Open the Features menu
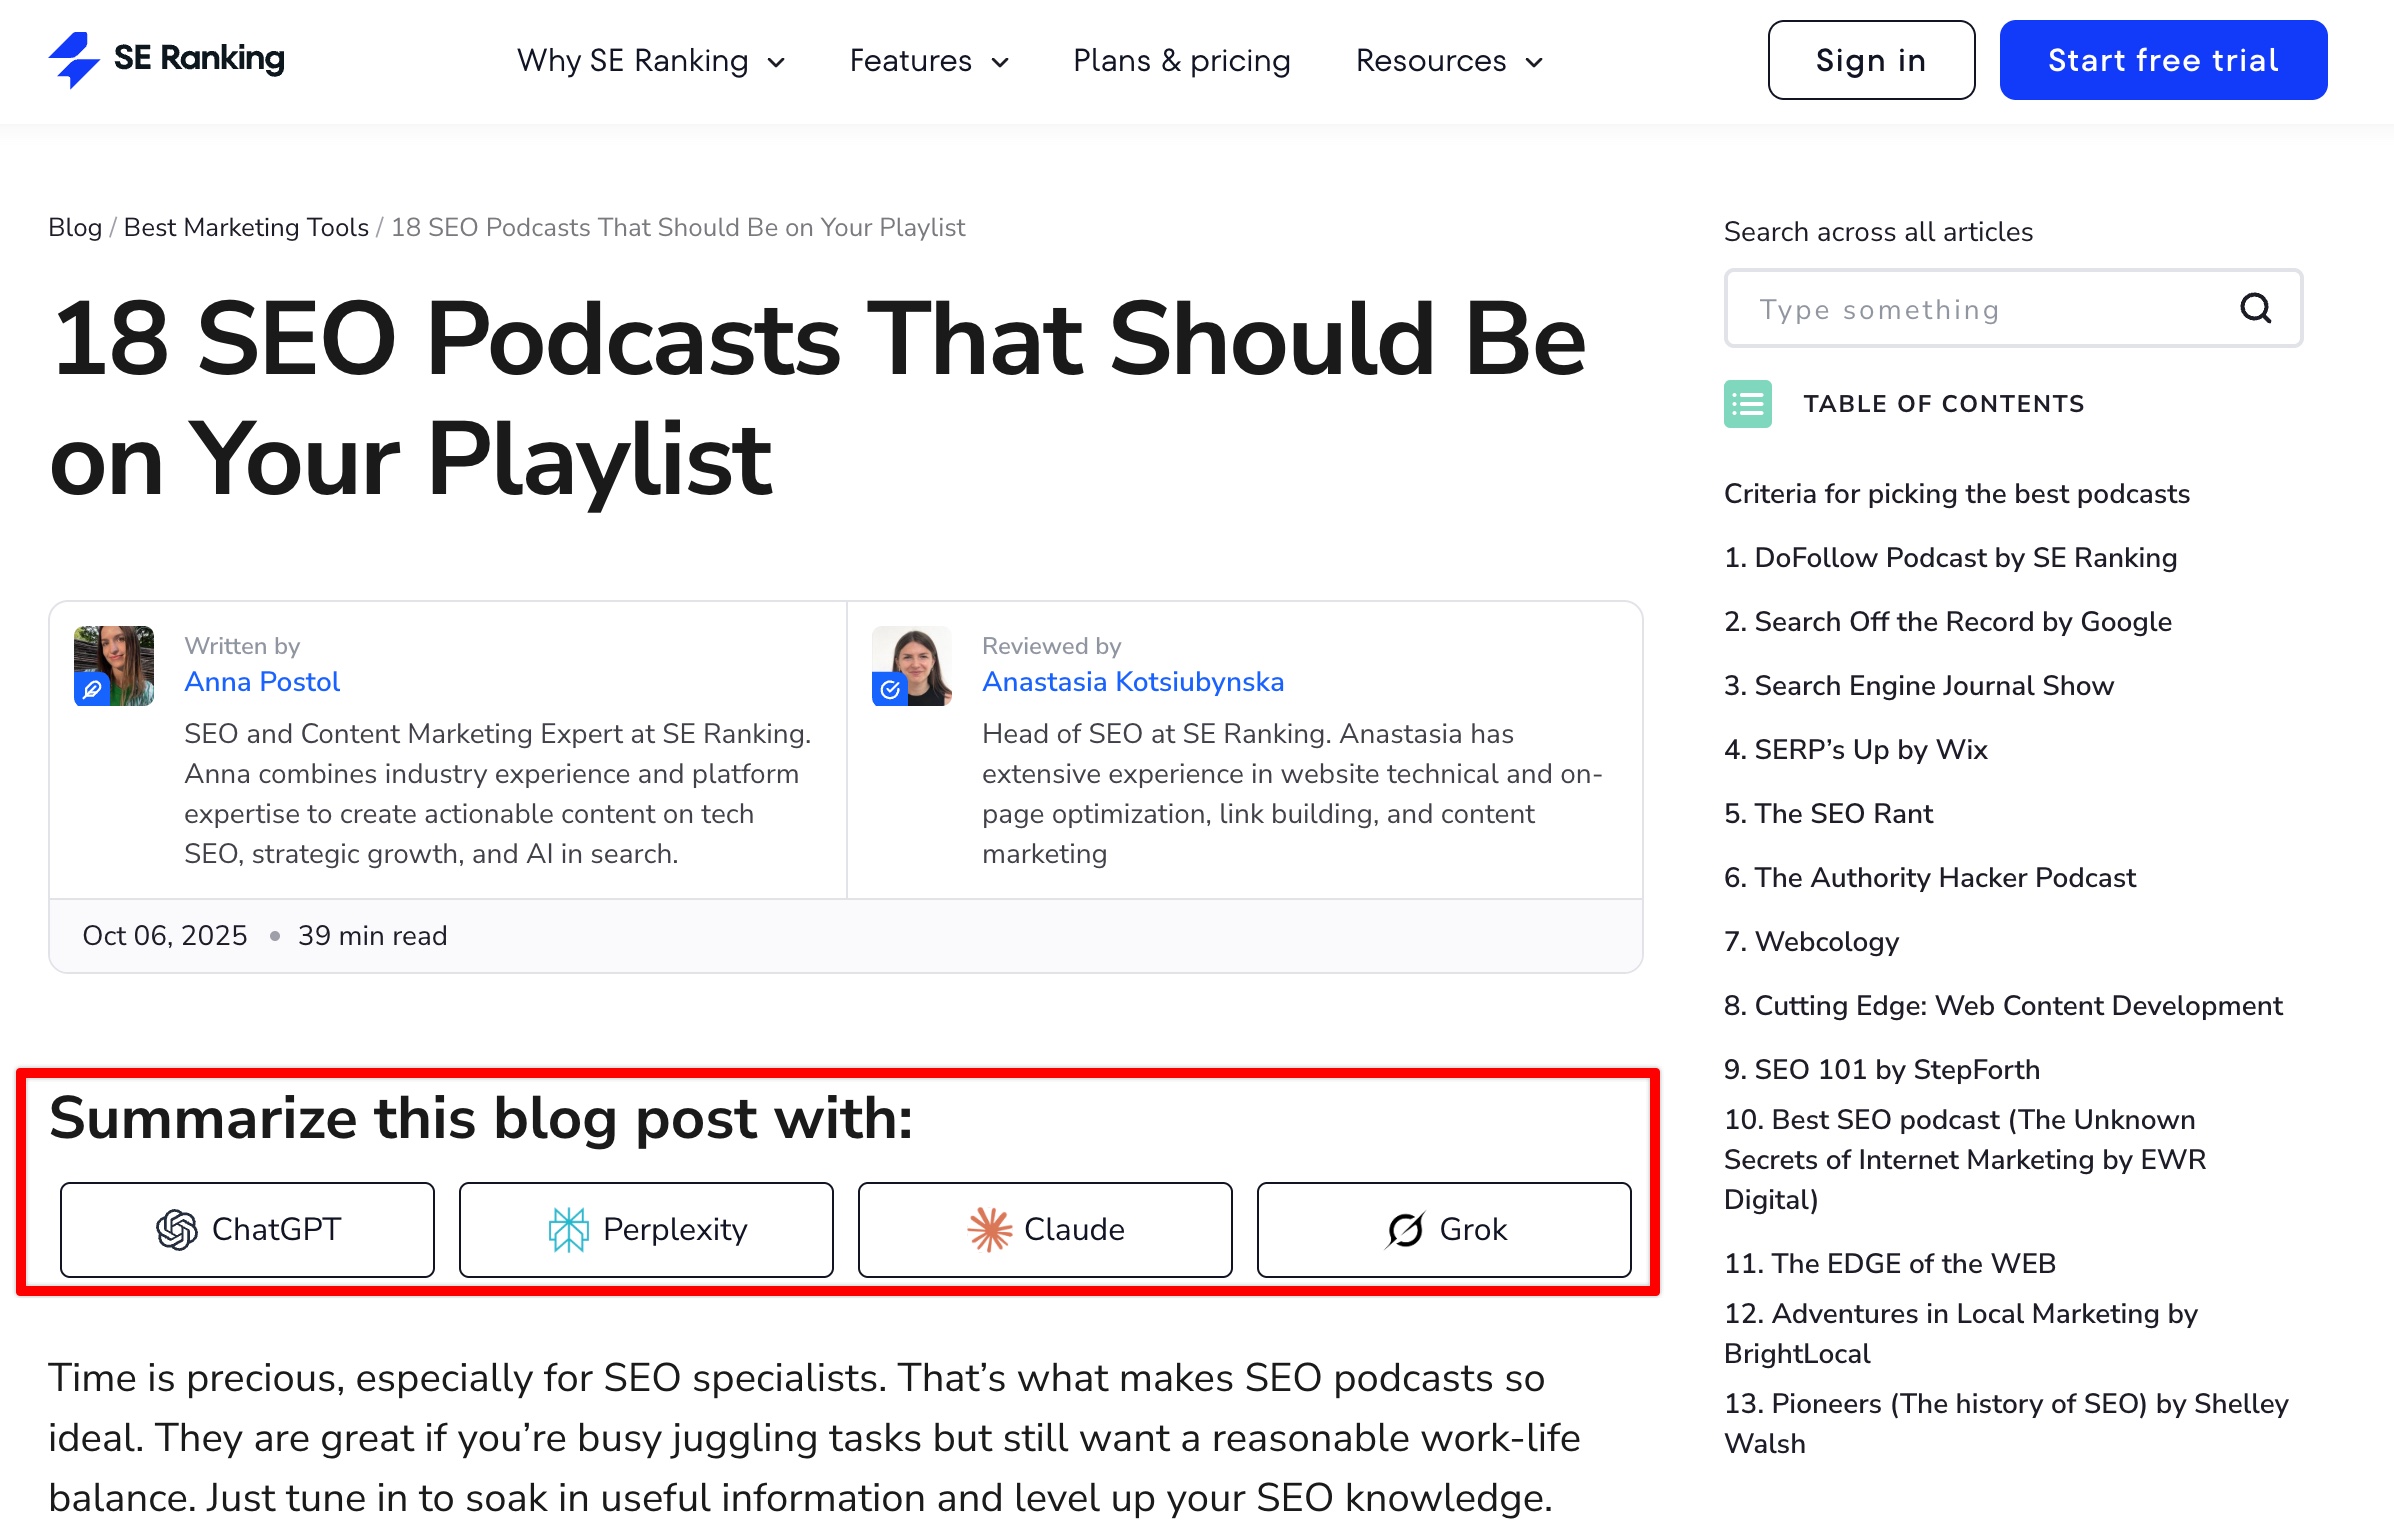The width and height of the screenshot is (2394, 1528). coord(929,61)
